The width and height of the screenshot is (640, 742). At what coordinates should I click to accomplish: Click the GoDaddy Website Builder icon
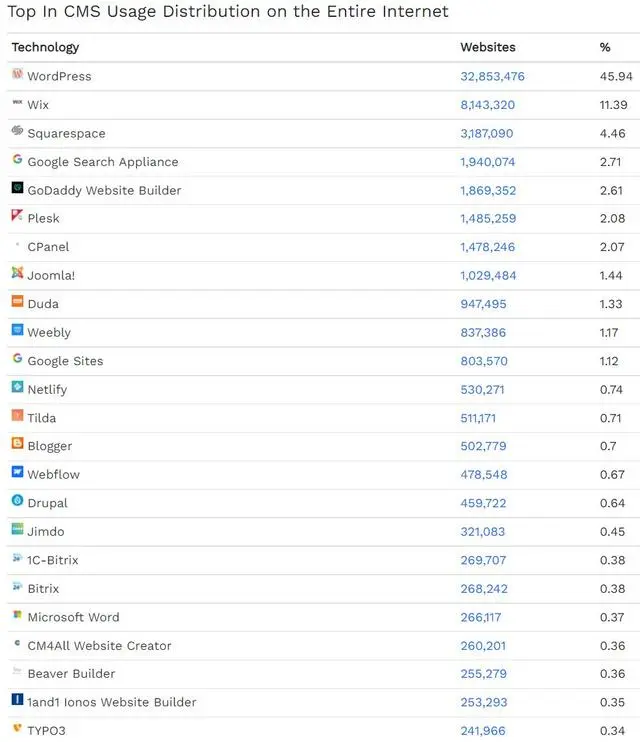(x=18, y=187)
